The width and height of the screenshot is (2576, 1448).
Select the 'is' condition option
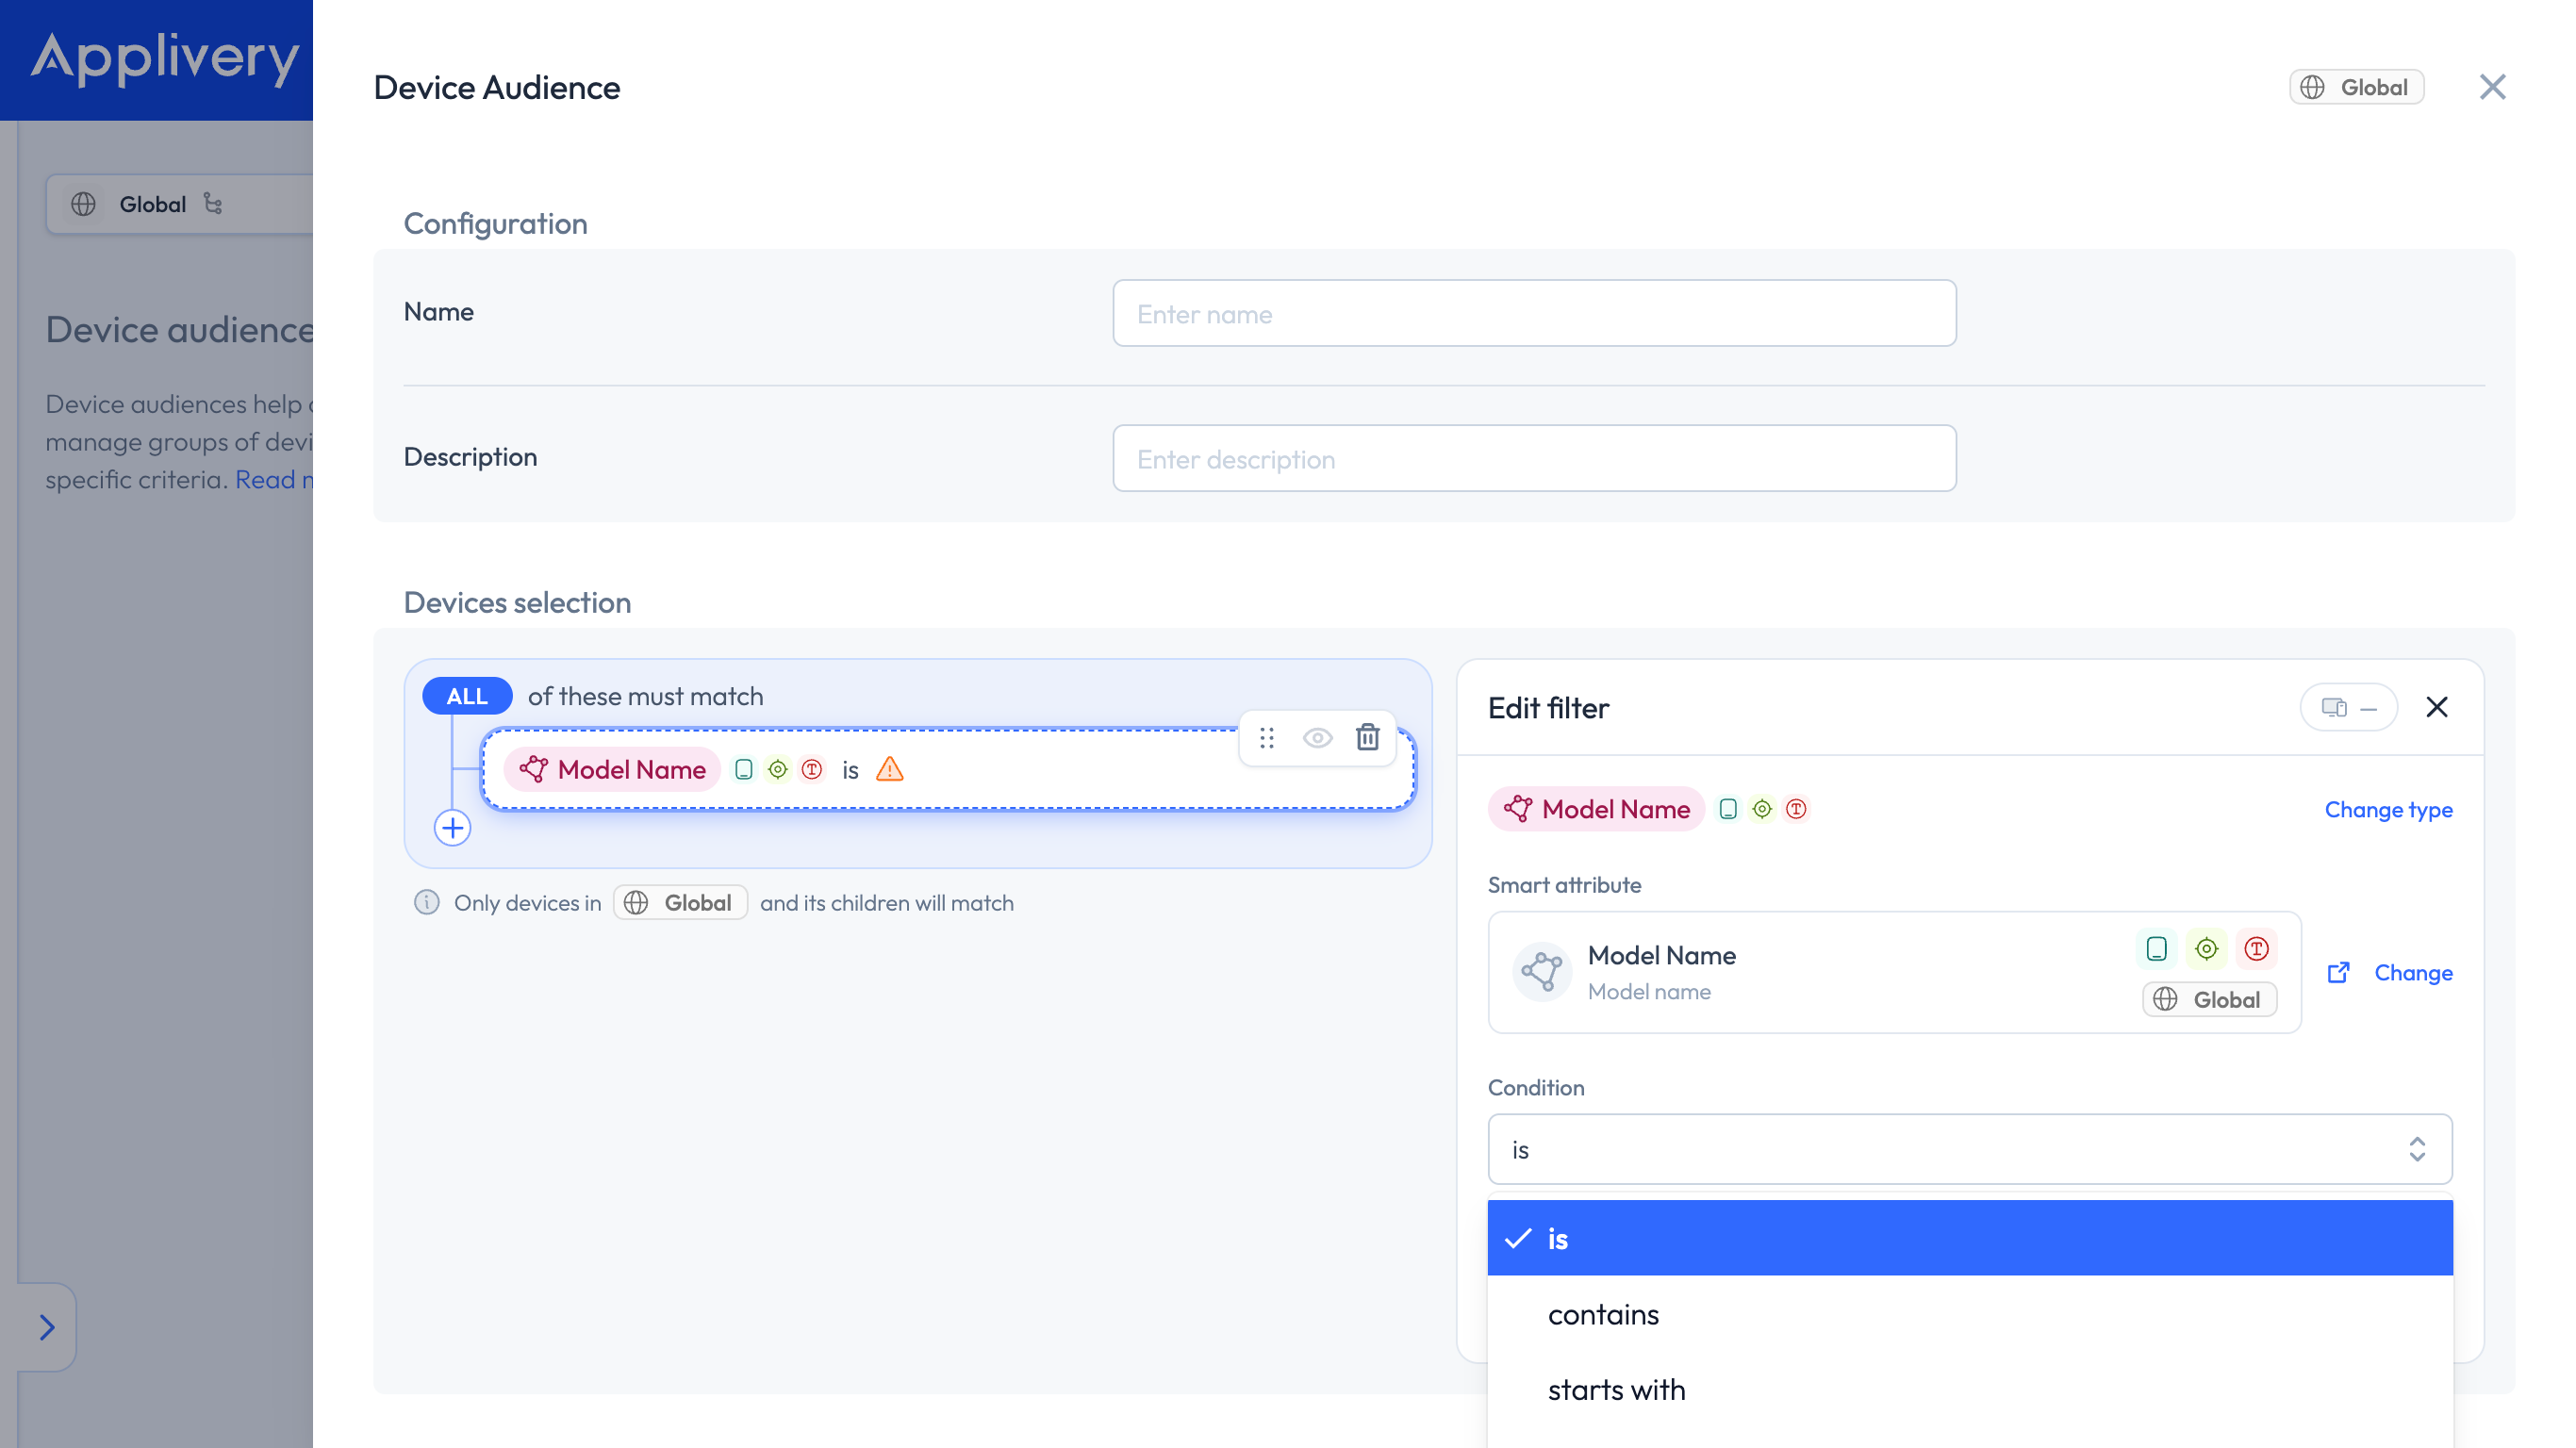[x=1969, y=1238]
